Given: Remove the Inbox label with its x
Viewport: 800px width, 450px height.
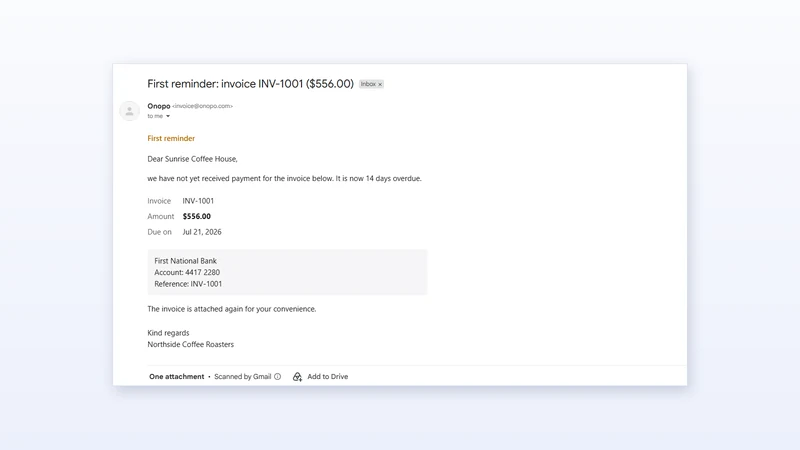Looking at the screenshot, I should pyautogui.click(x=380, y=84).
